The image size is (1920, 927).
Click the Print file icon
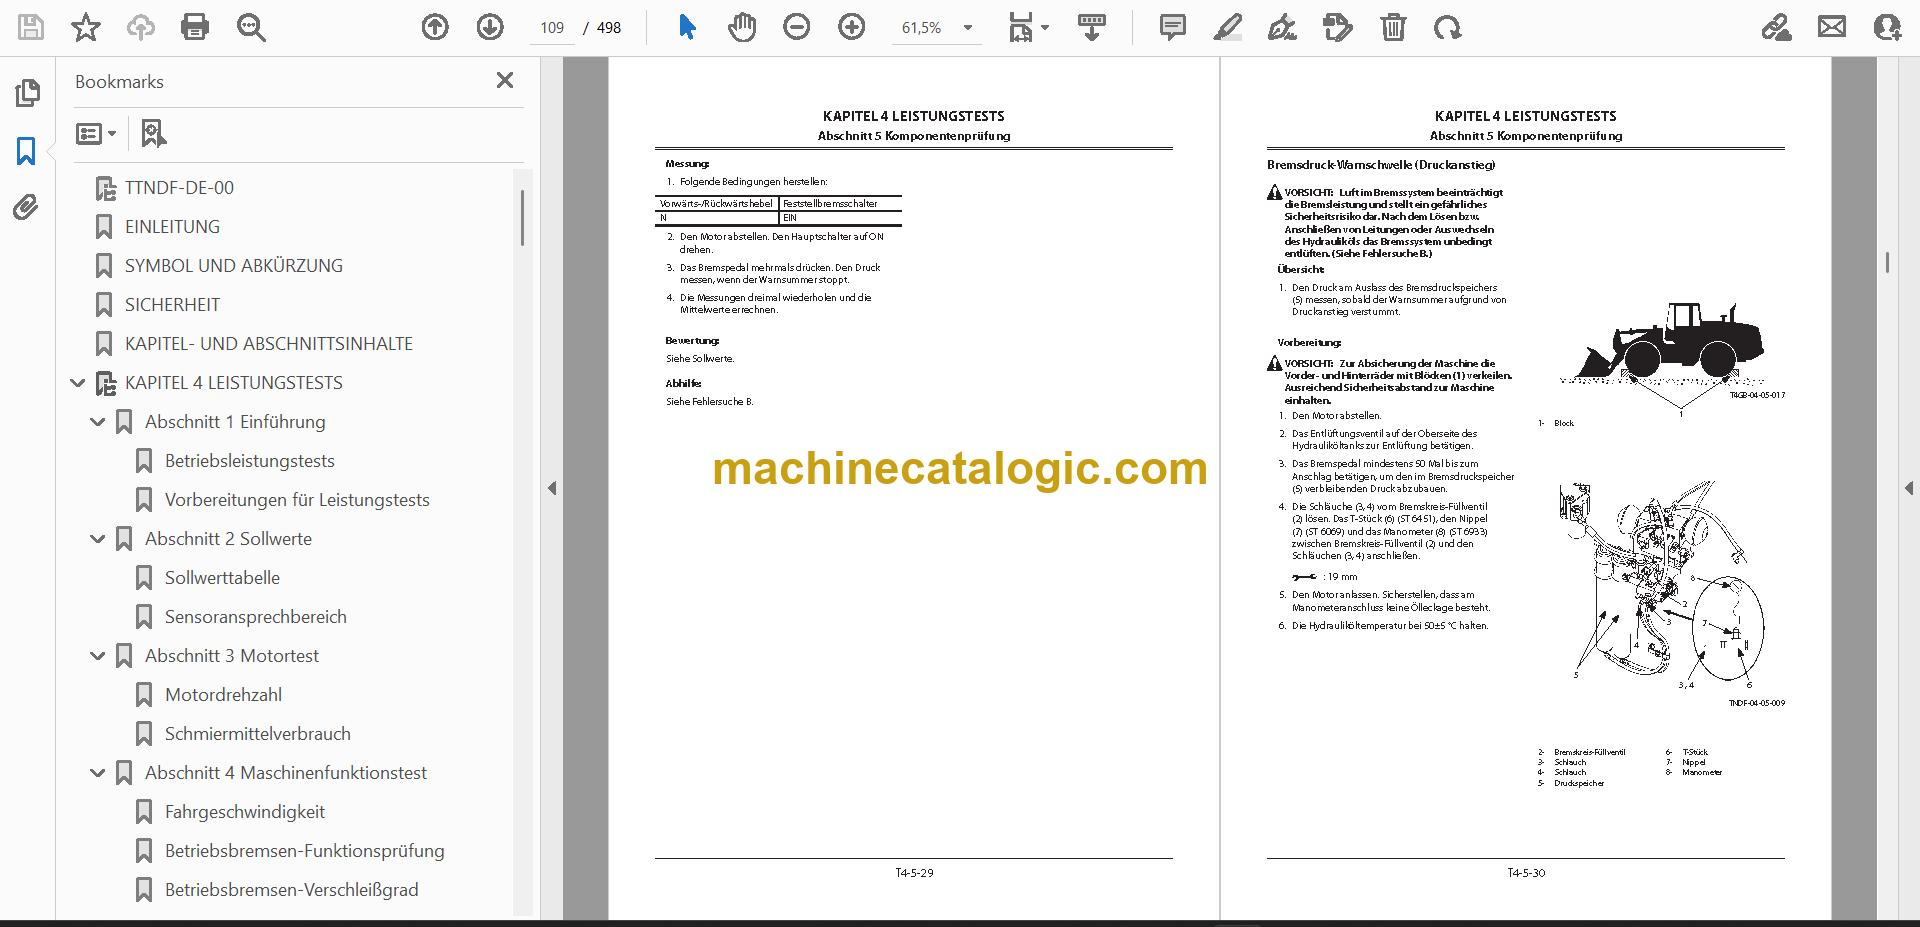pyautogui.click(x=195, y=27)
